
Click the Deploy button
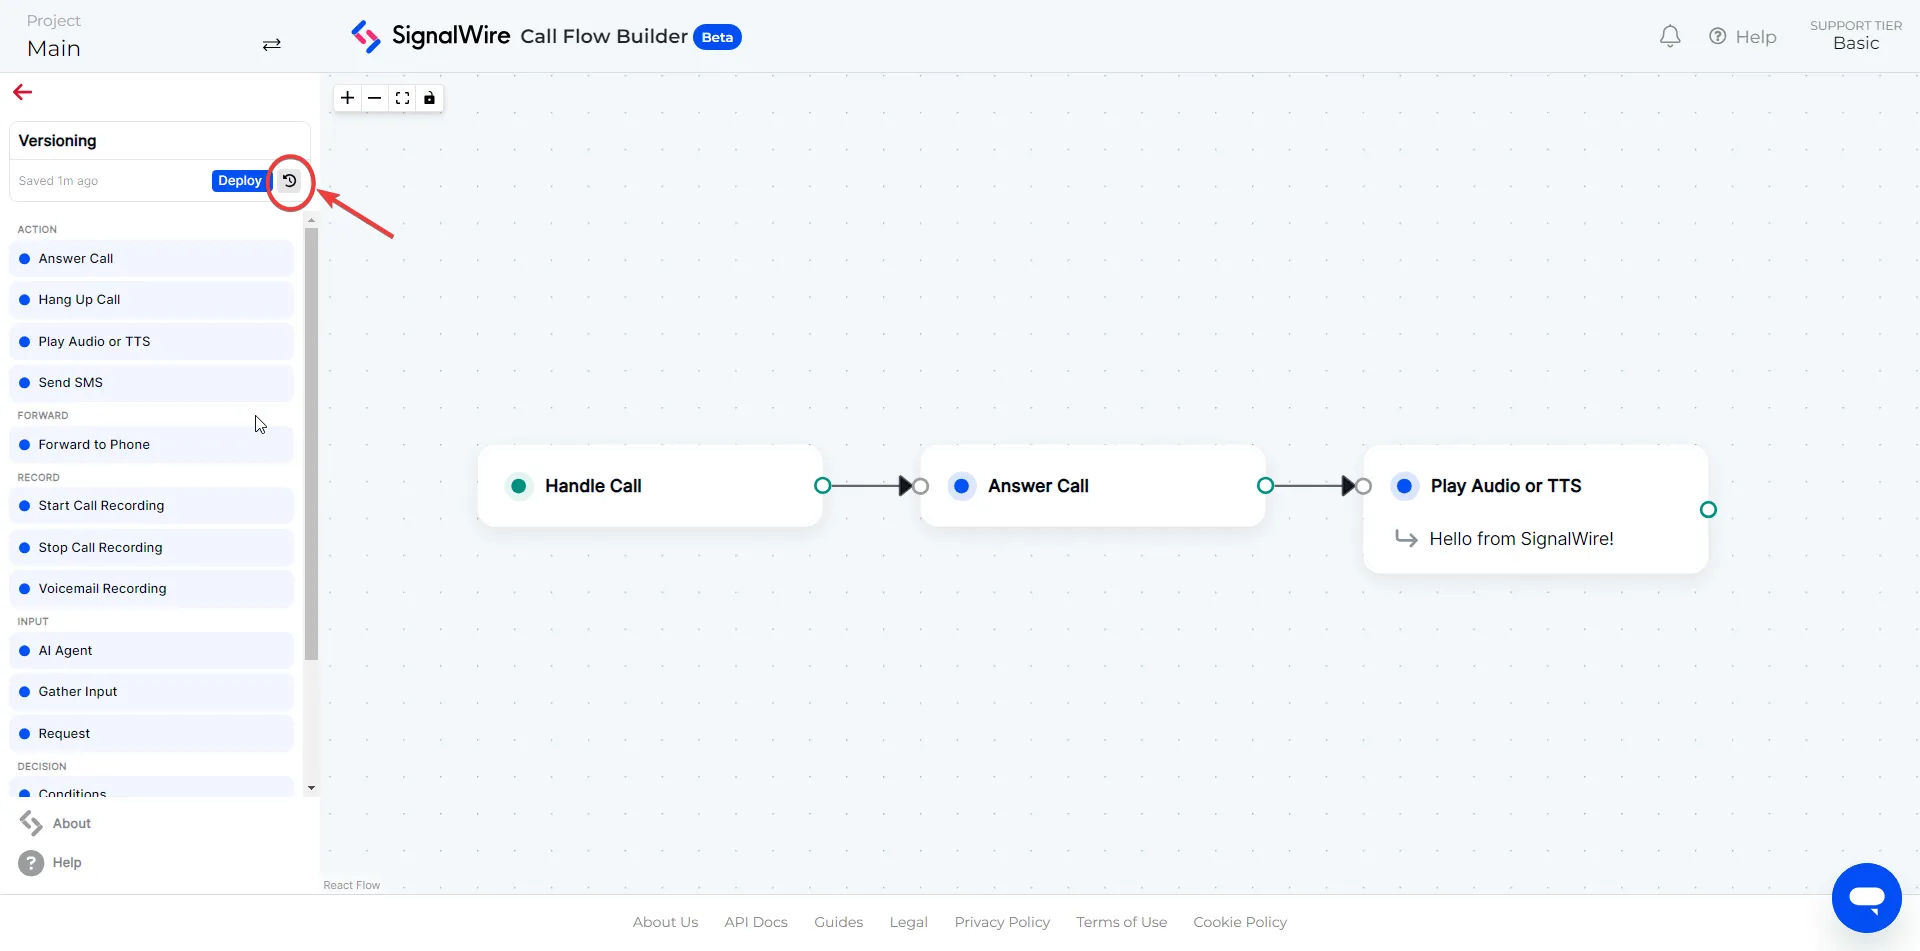click(239, 181)
